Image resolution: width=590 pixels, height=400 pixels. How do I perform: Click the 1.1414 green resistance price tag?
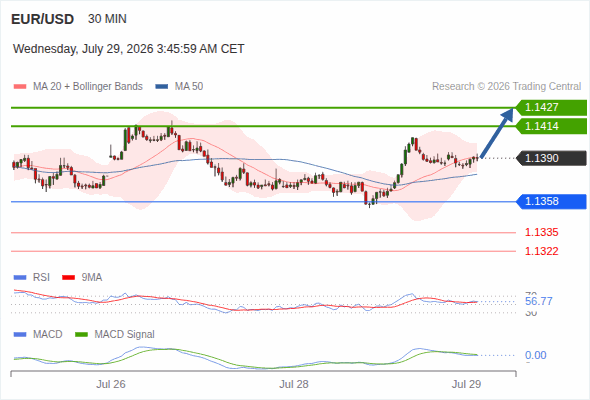(x=551, y=126)
